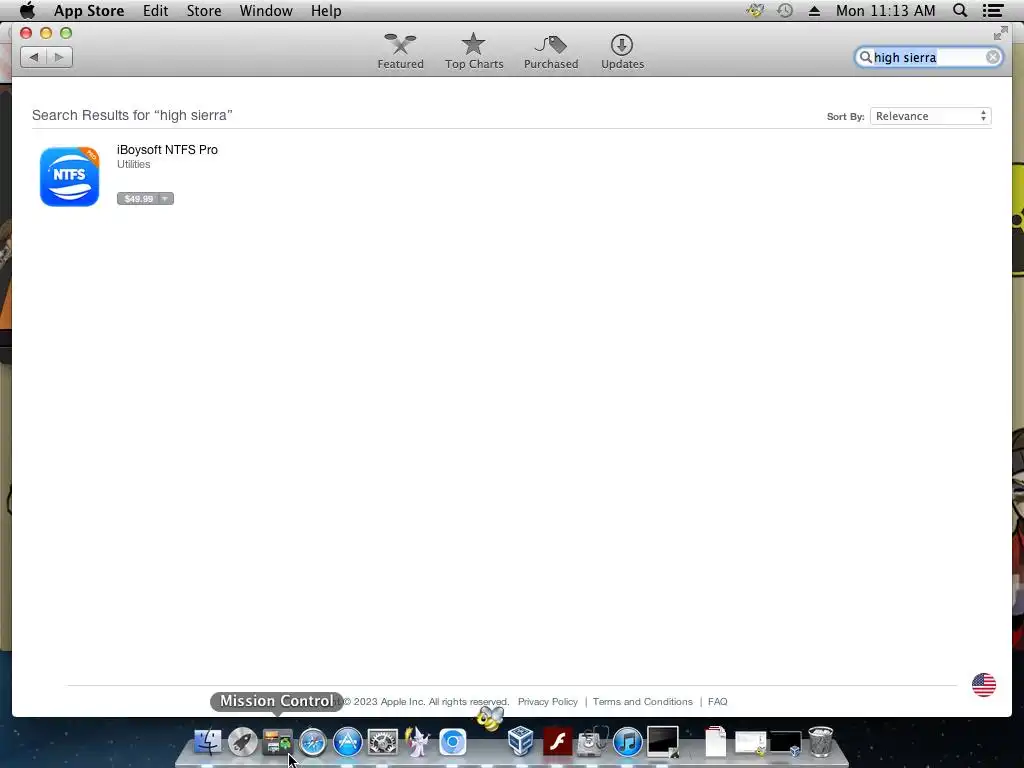The image size is (1024, 768).
Task: Open the Terms and Conditions link
Action: [643, 701]
